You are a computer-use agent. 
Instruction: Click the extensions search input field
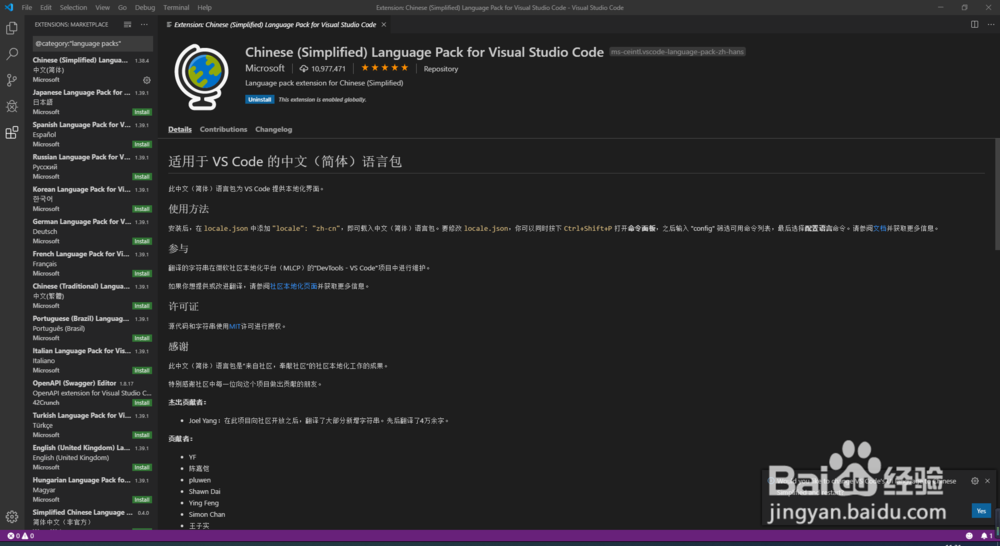pyautogui.click(x=92, y=43)
